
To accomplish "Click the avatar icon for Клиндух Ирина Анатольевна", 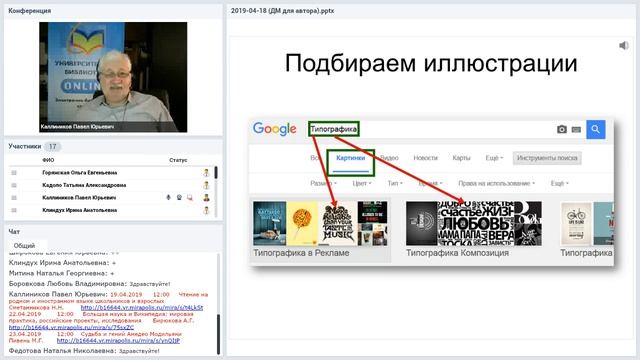I will coord(206,210).
